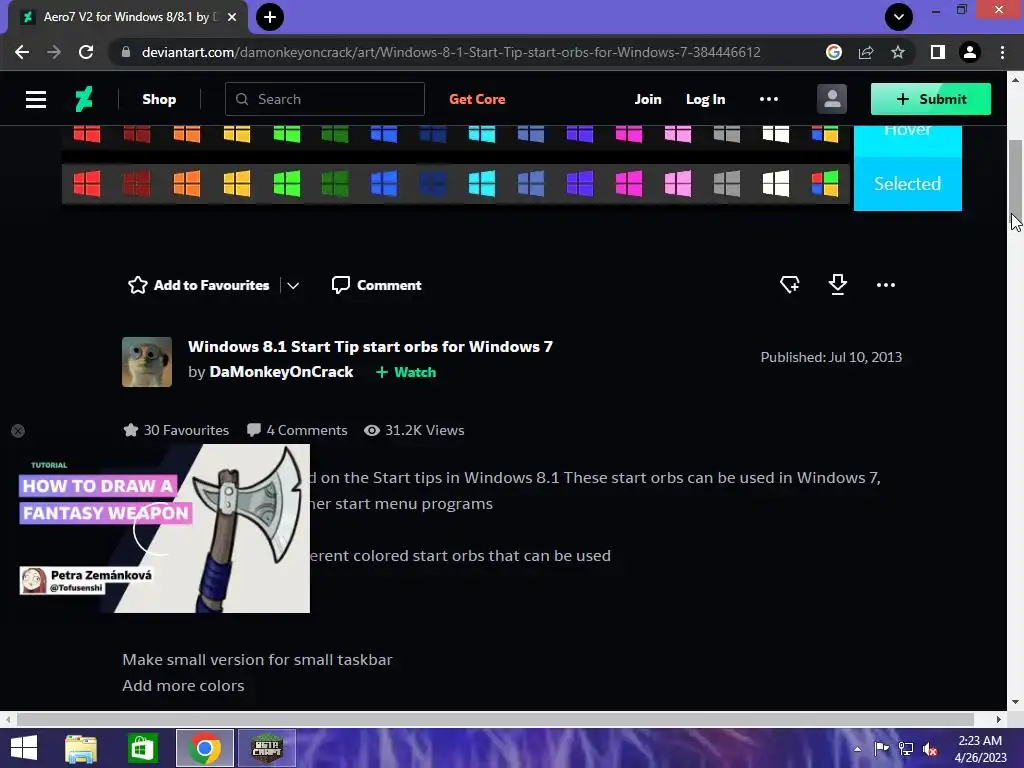The width and height of the screenshot is (1024, 768).
Task: Open a new tab with plus button
Action: click(270, 17)
